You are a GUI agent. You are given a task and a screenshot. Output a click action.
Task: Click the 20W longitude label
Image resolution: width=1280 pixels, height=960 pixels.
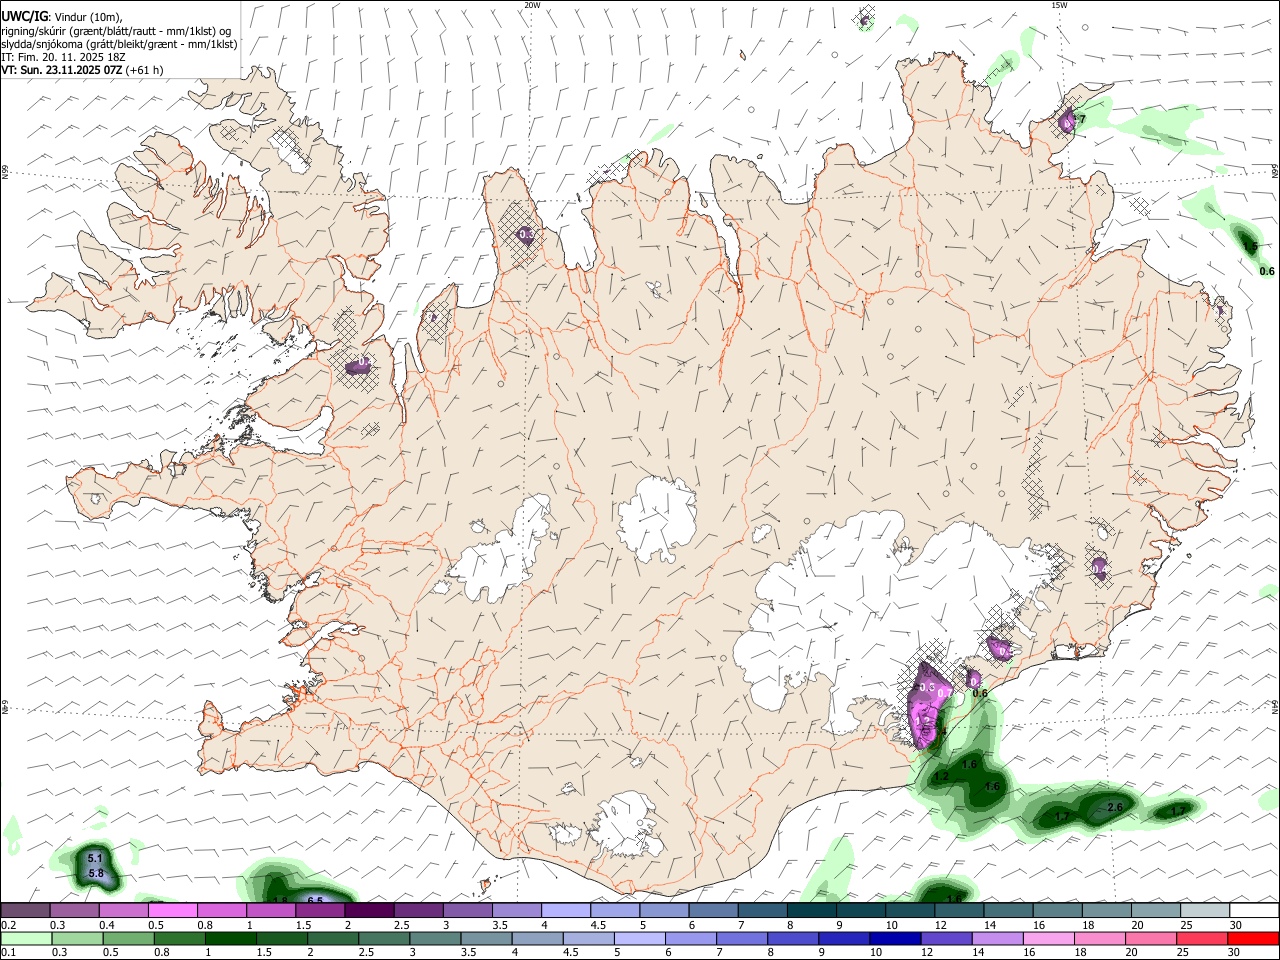[532, 5]
